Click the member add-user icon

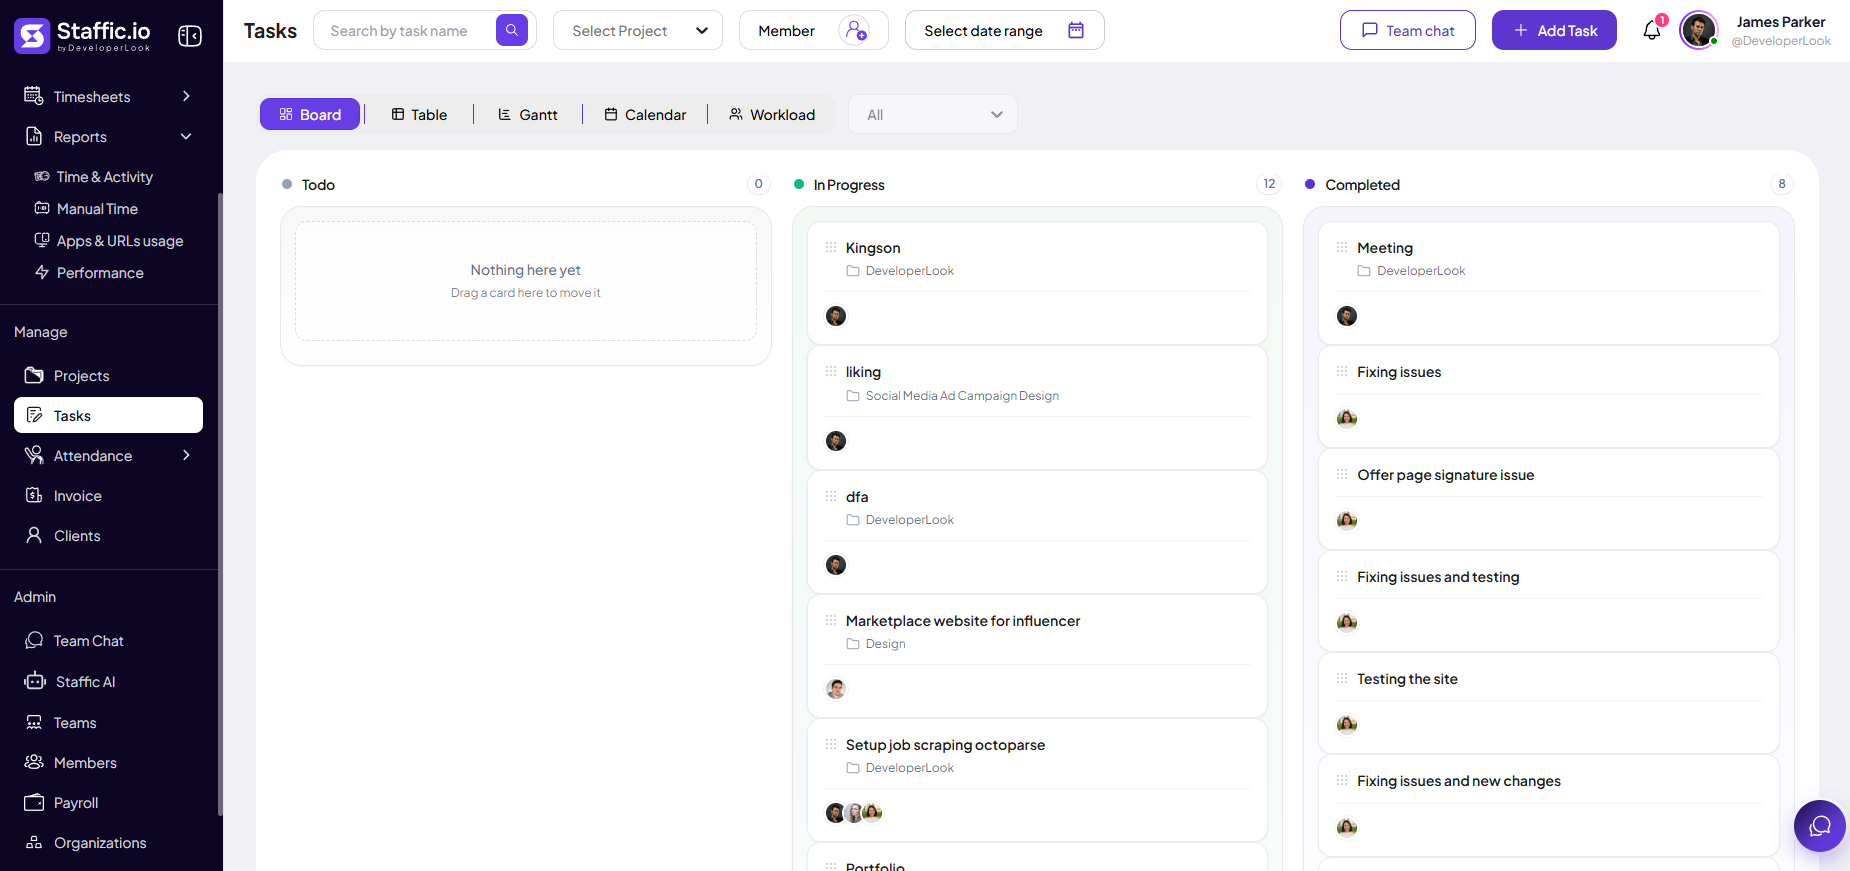tap(856, 30)
